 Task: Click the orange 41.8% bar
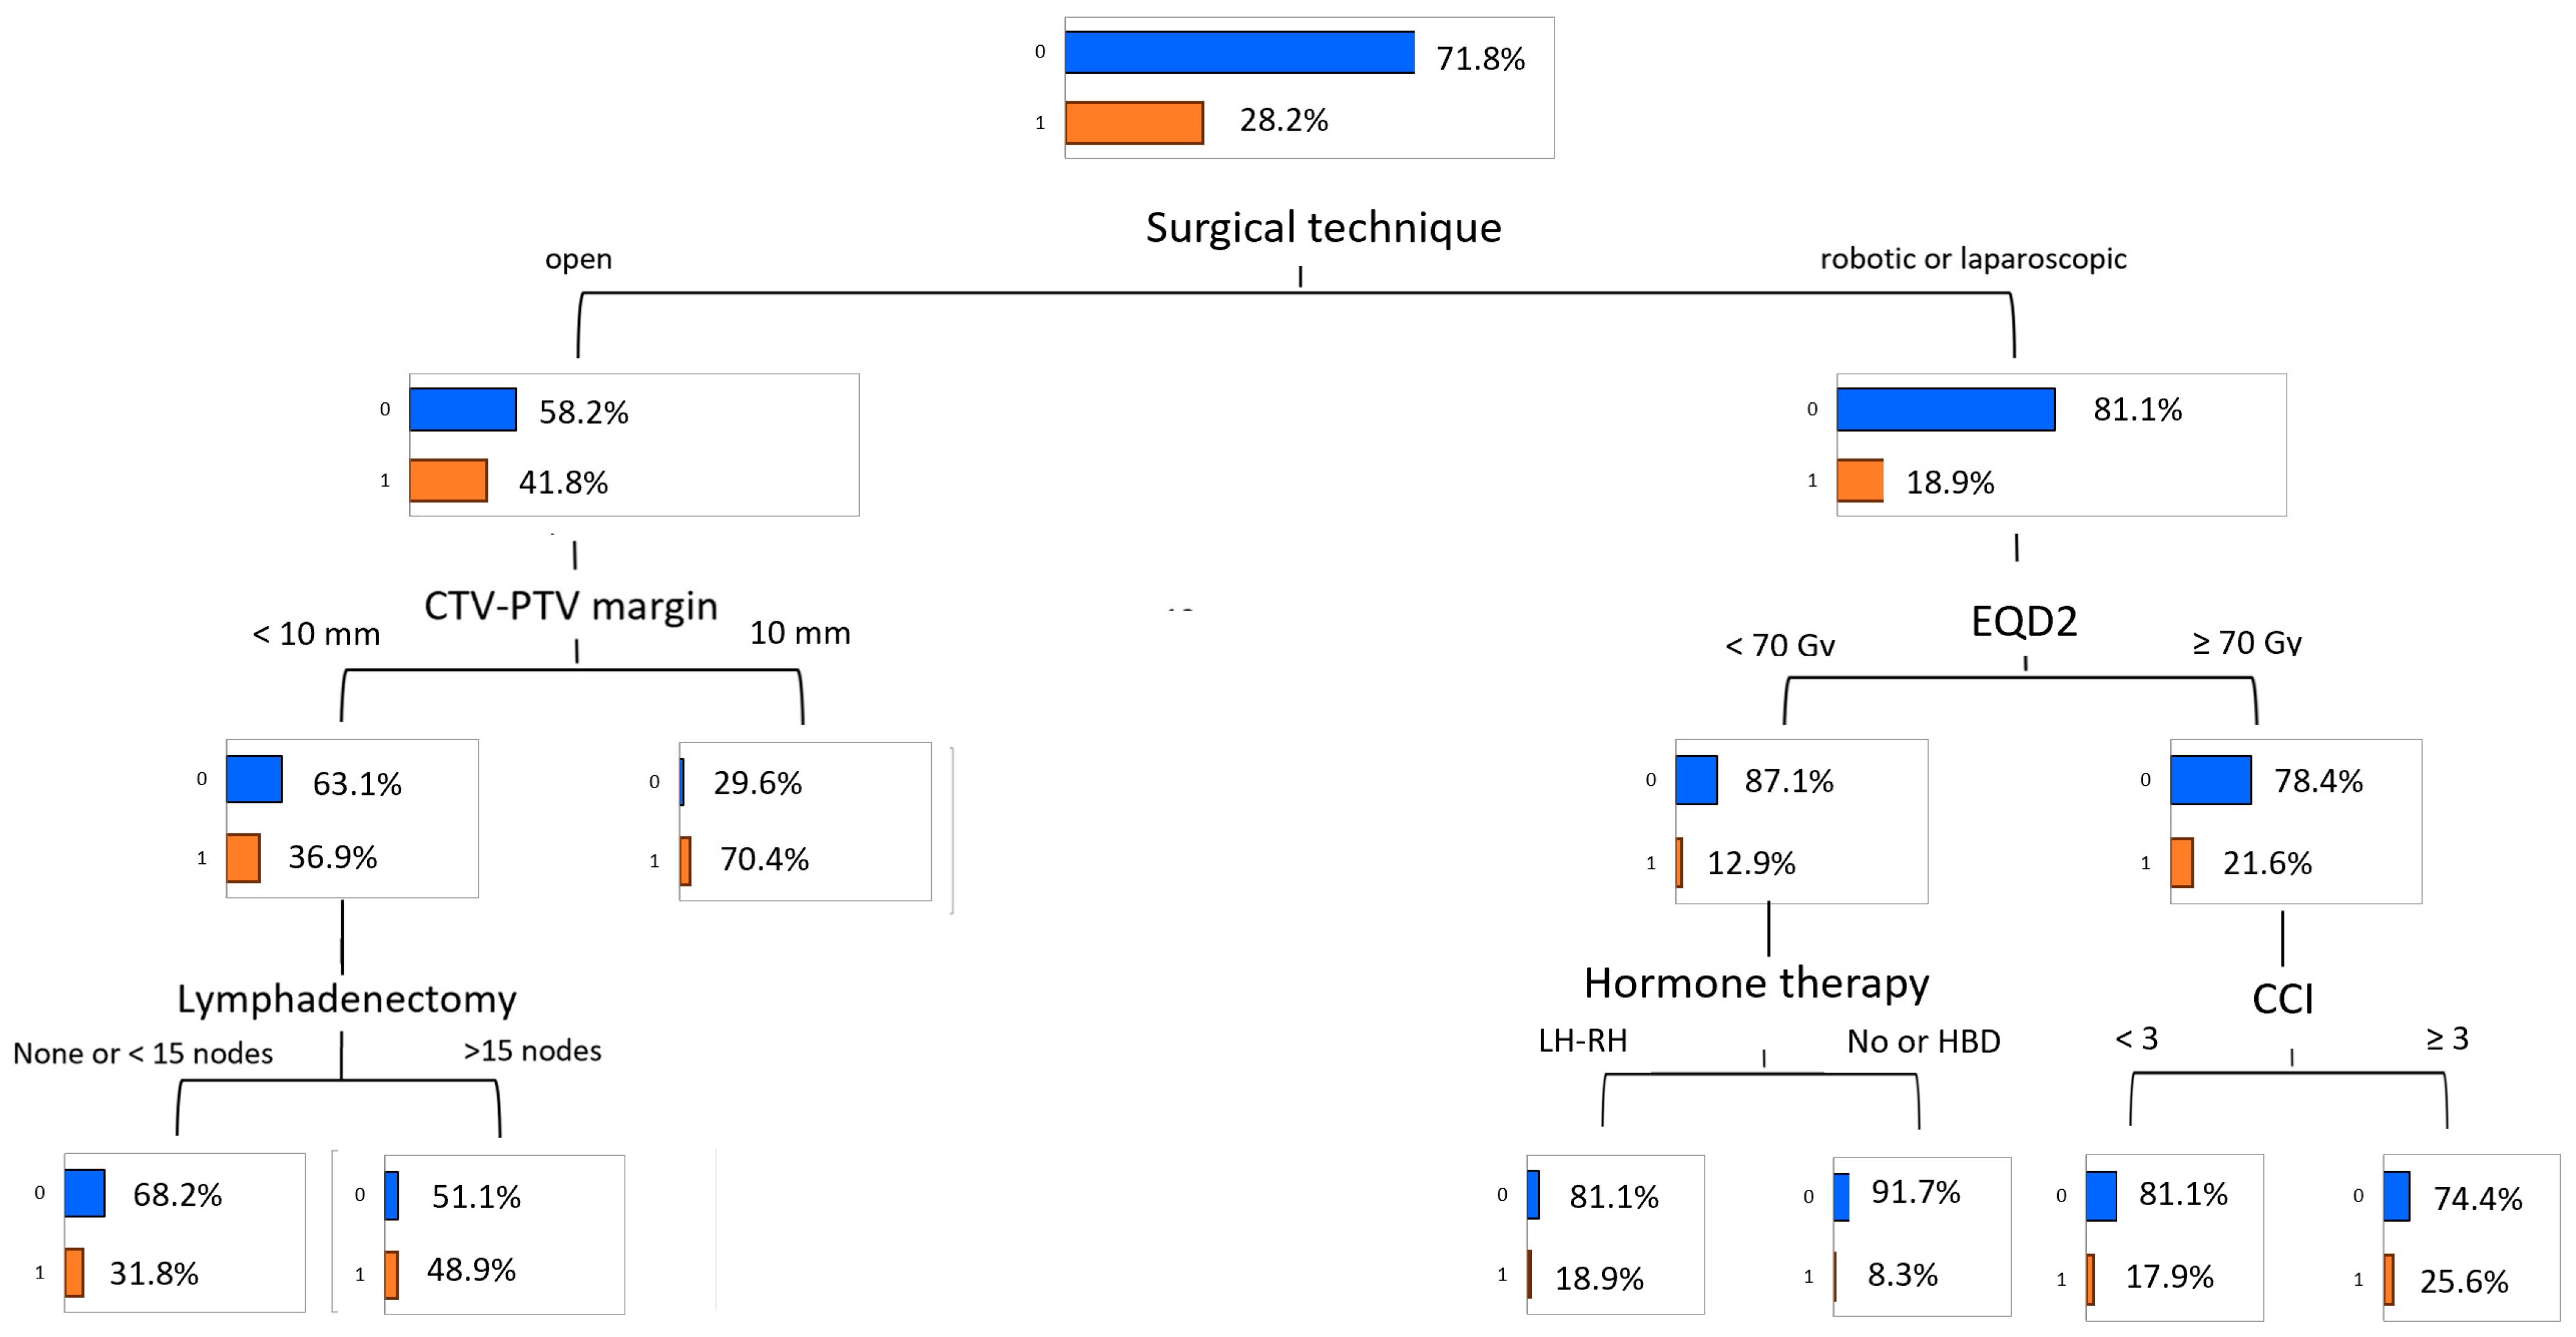point(448,481)
